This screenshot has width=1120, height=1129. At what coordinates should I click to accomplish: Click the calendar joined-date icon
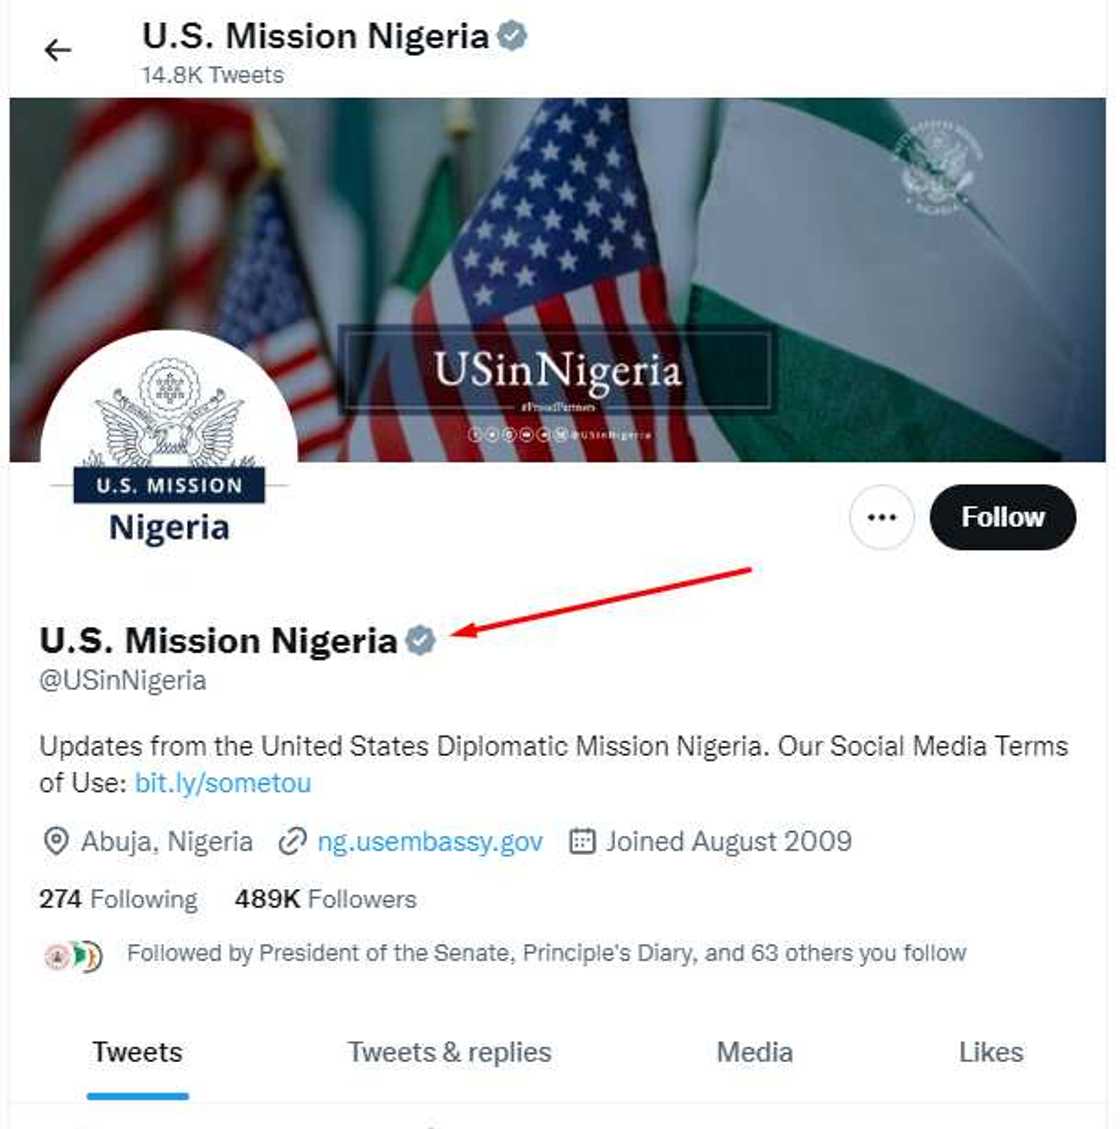[x=582, y=842]
